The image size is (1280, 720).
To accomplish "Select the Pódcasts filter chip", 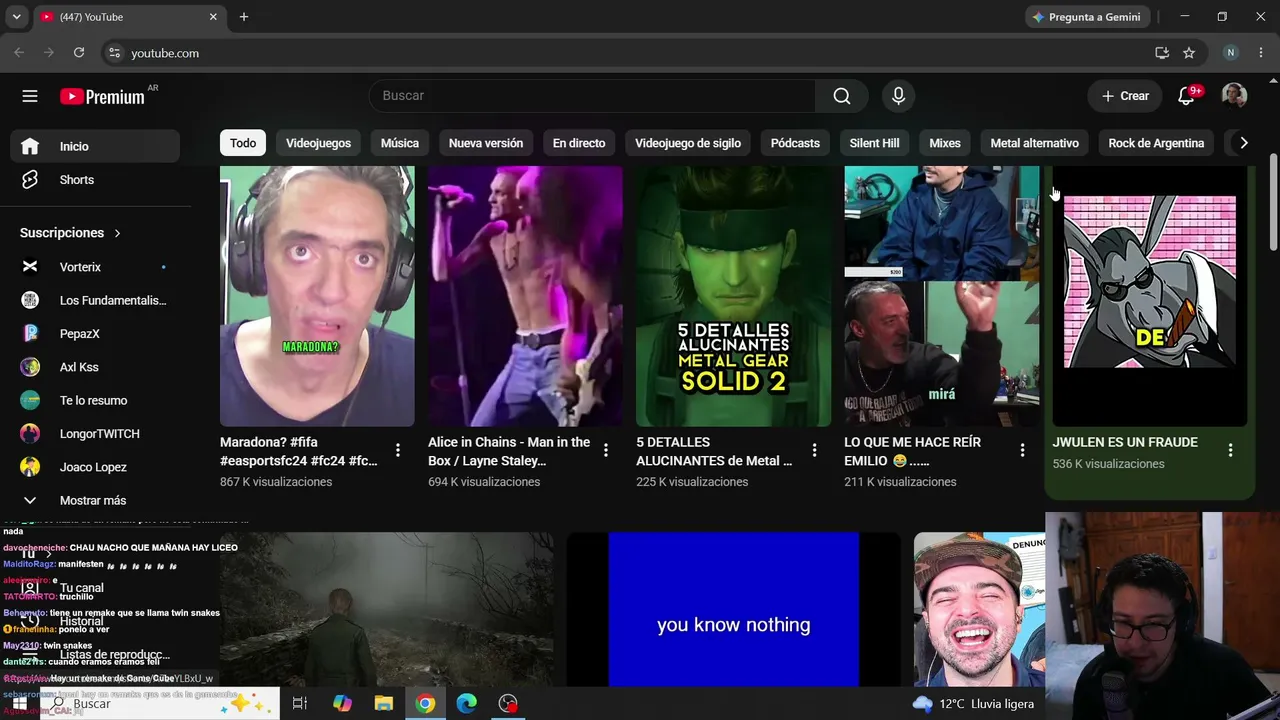I will pyautogui.click(x=795, y=143).
